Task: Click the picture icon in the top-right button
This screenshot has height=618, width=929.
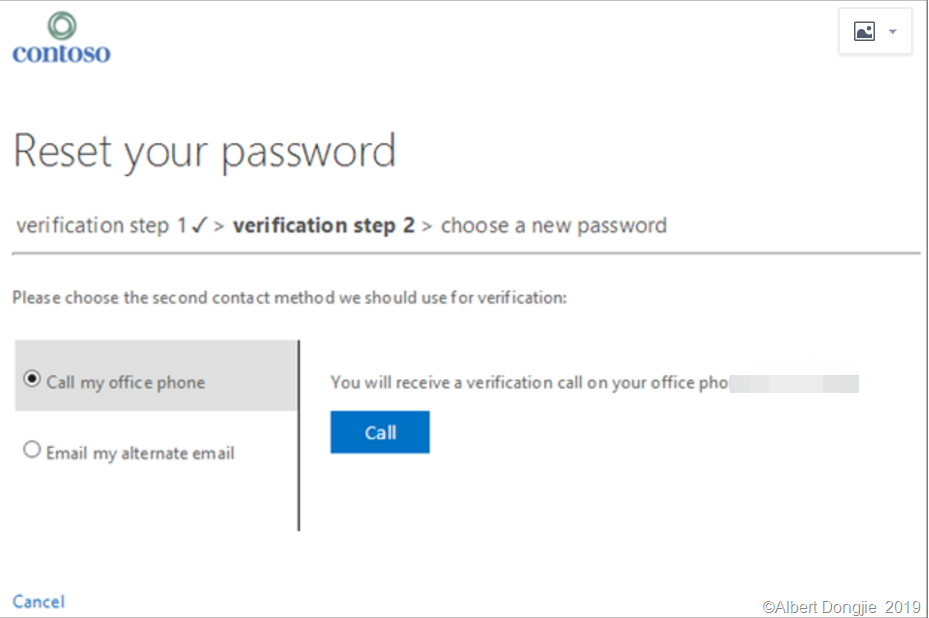Action: click(865, 32)
